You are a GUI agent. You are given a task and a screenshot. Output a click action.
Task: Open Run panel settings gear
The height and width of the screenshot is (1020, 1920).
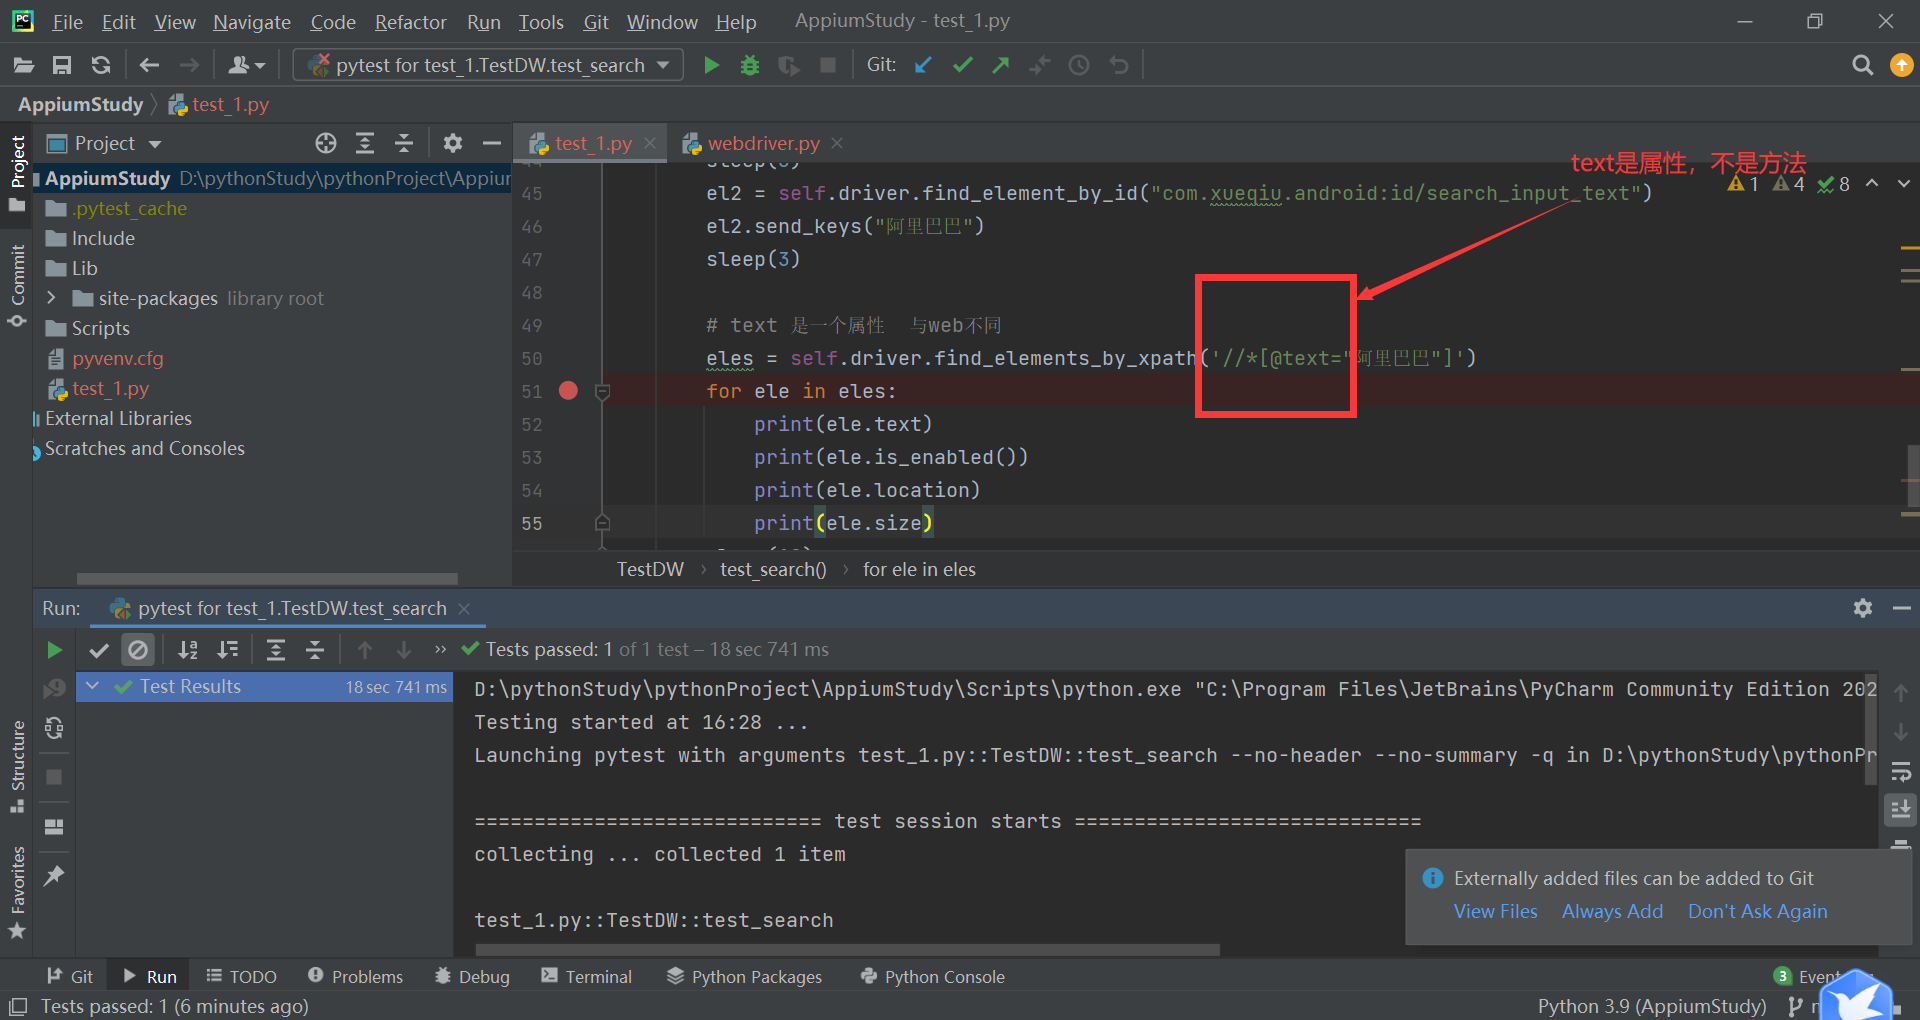1862,608
